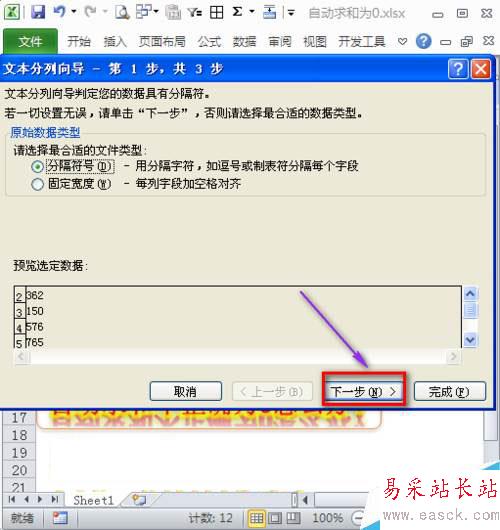Open the 文件 tab
This screenshot has width=500, height=530.
pos(30,41)
